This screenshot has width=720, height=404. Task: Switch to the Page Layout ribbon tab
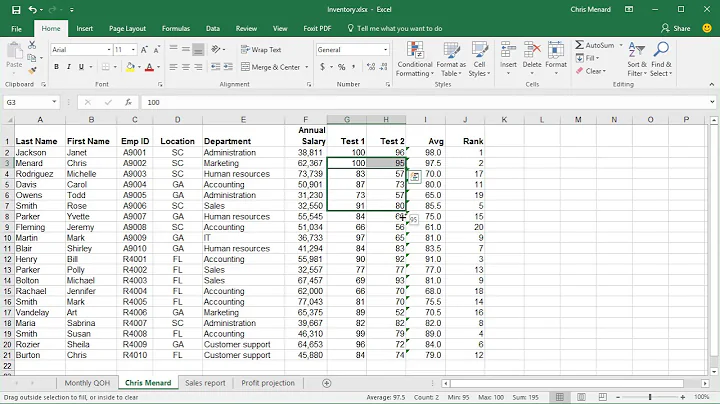point(127,28)
